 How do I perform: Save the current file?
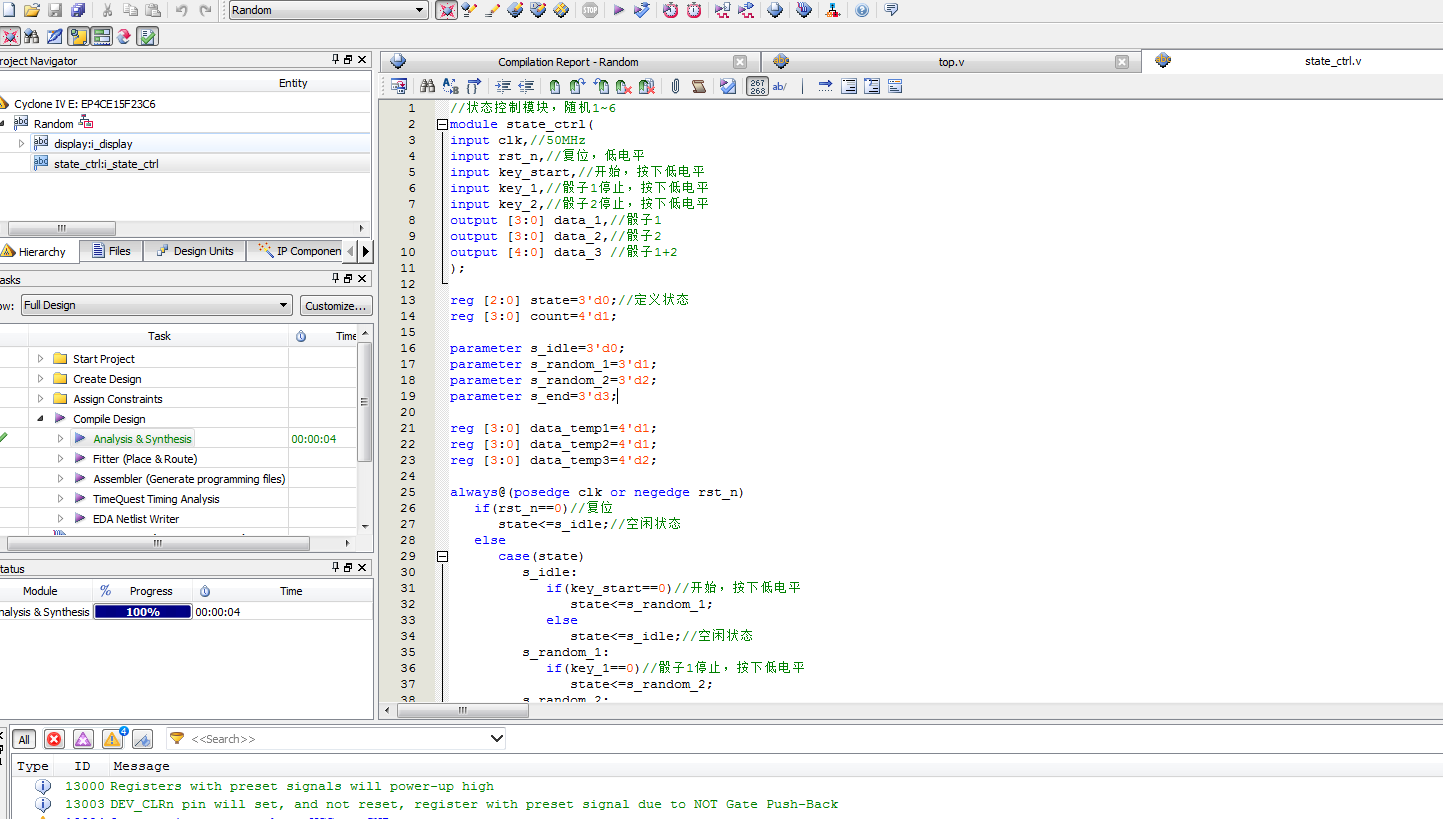coord(55,10)
